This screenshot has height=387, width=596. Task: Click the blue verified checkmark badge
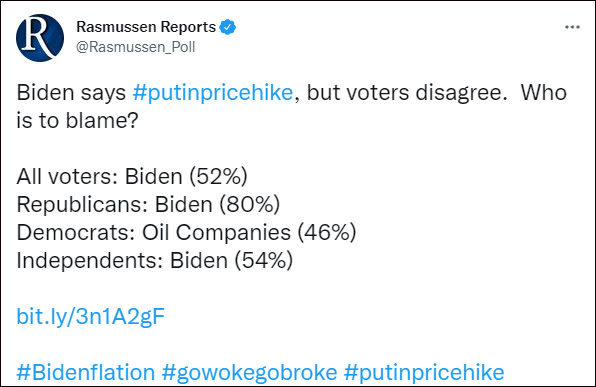click(228, 27)
